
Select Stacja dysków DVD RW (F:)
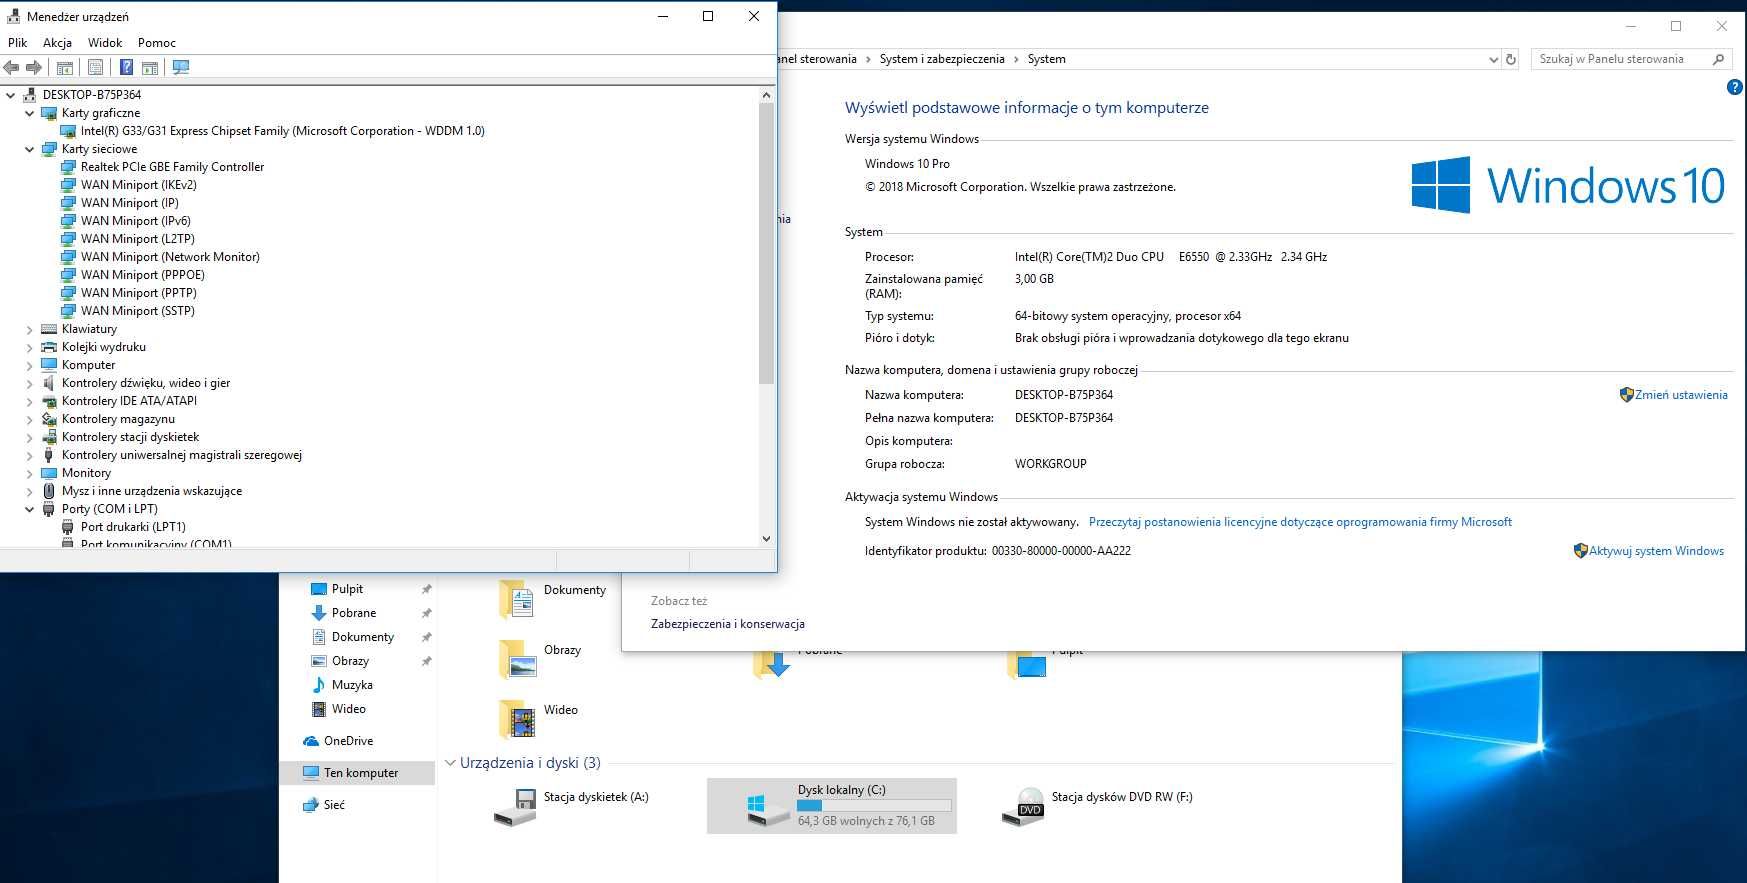tap(1097, 806)
